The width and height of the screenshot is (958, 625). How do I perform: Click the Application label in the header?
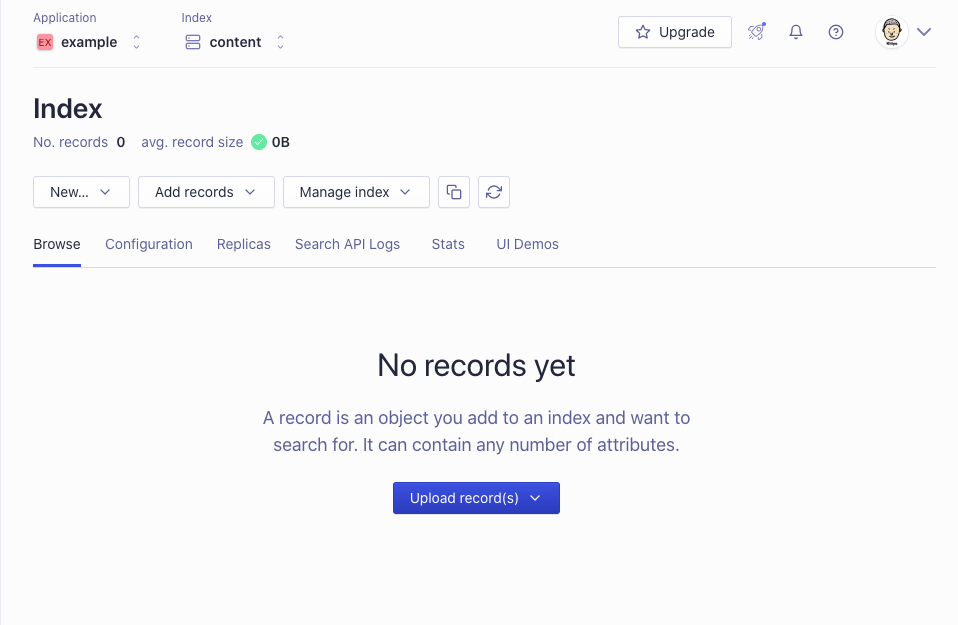(65, 18)
